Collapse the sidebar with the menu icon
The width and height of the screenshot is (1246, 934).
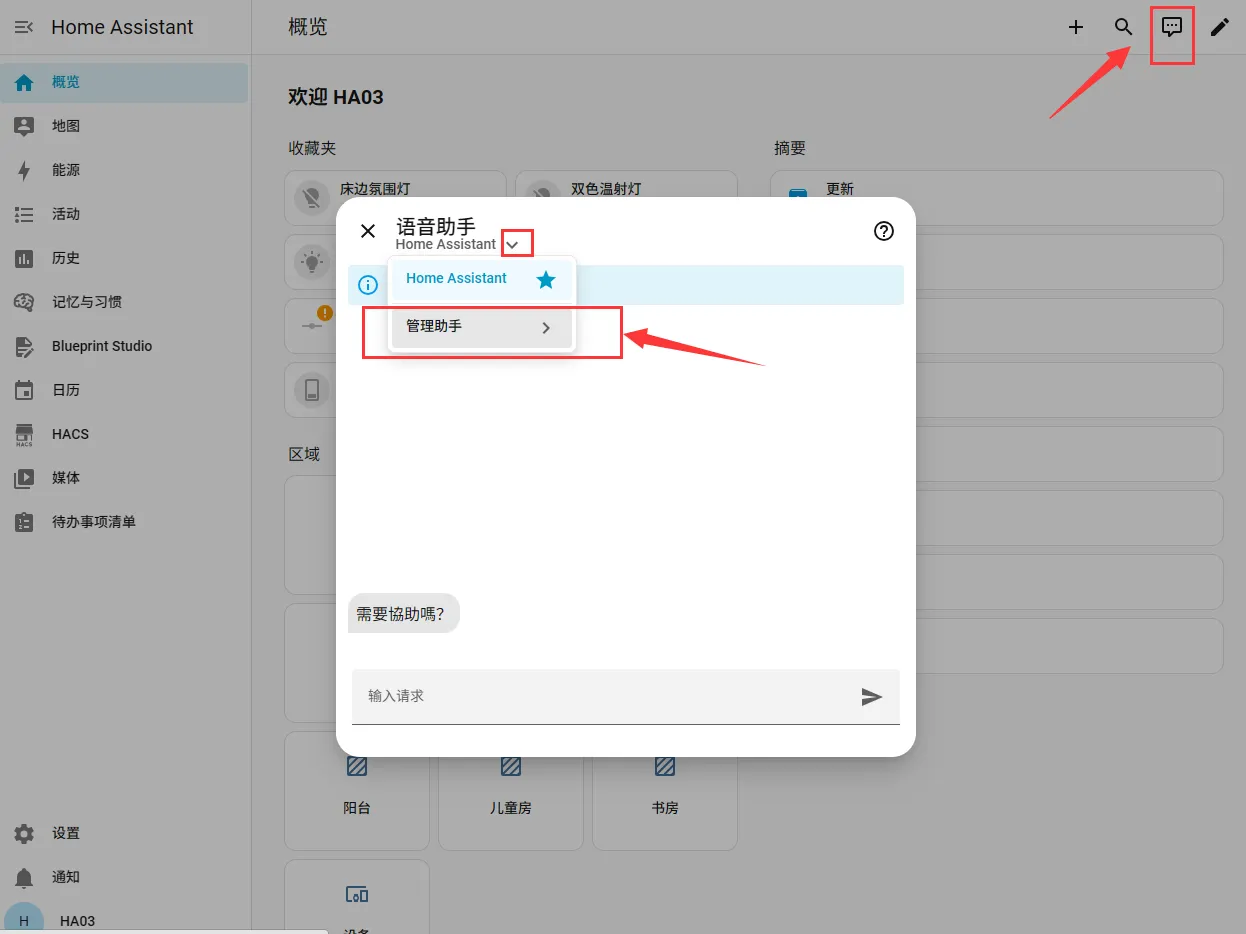point(24,27)
